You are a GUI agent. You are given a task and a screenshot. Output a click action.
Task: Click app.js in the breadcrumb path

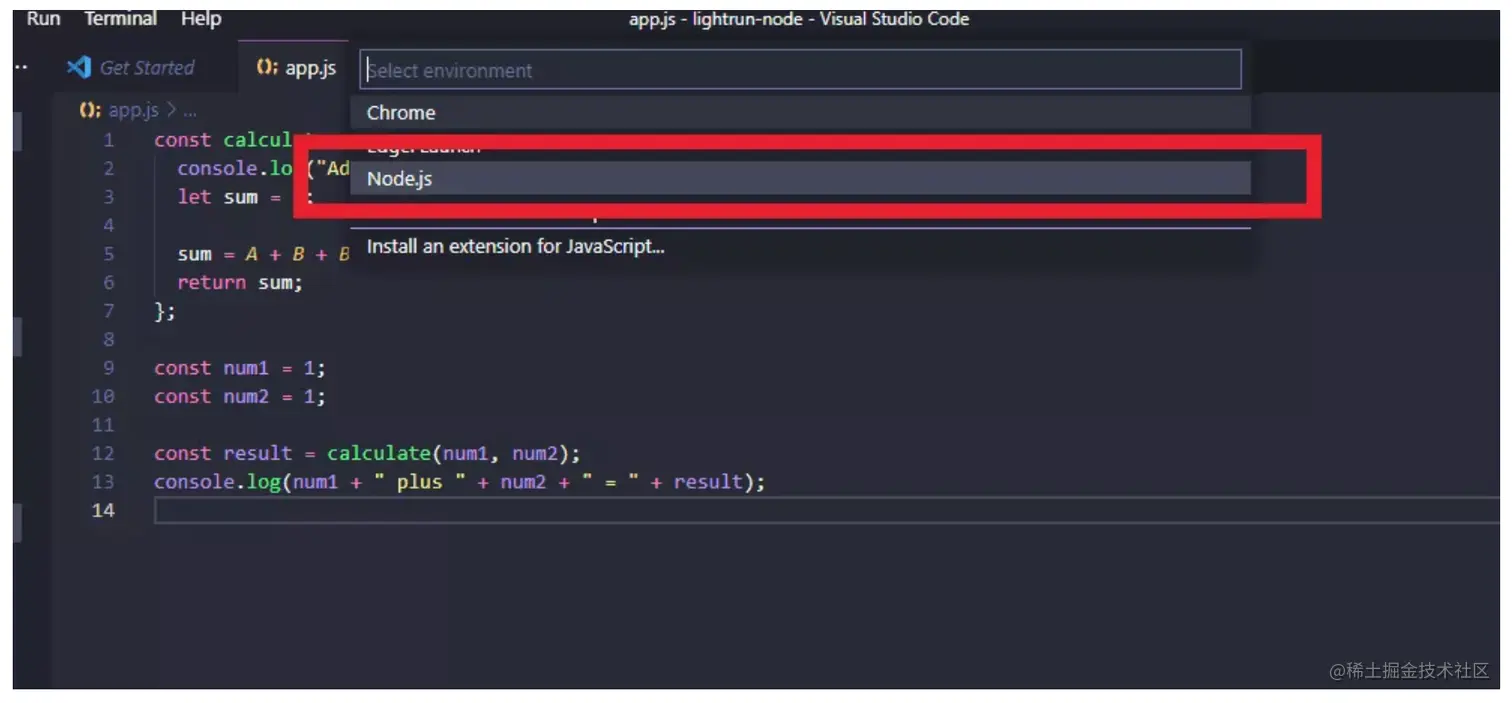pyautogui.click(x=134, y=110)
